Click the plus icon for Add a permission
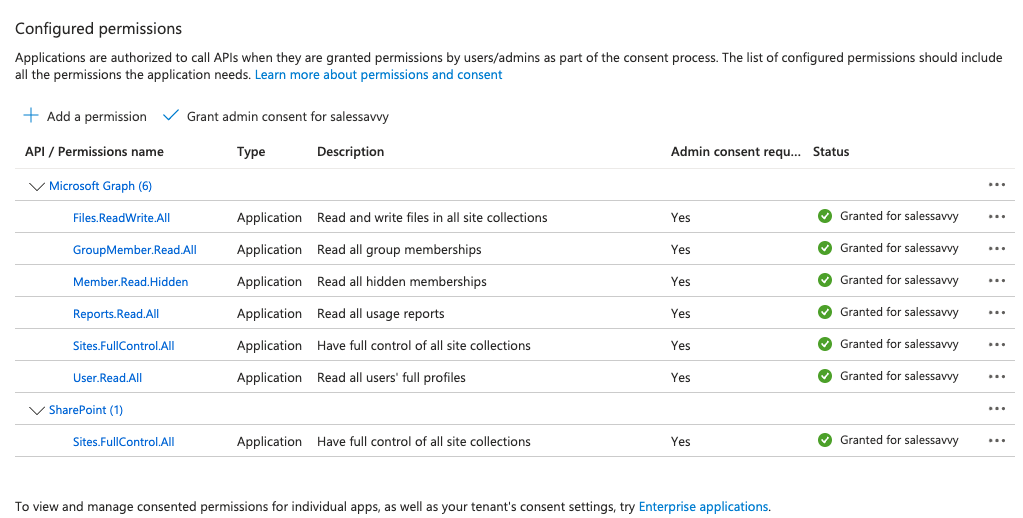 tap(31, 116)
